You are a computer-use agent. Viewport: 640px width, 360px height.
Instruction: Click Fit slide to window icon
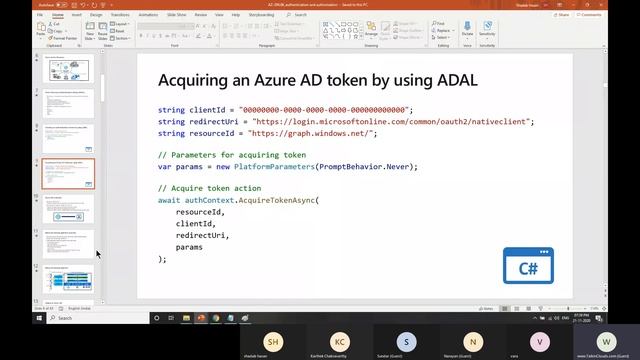(604, 309)
